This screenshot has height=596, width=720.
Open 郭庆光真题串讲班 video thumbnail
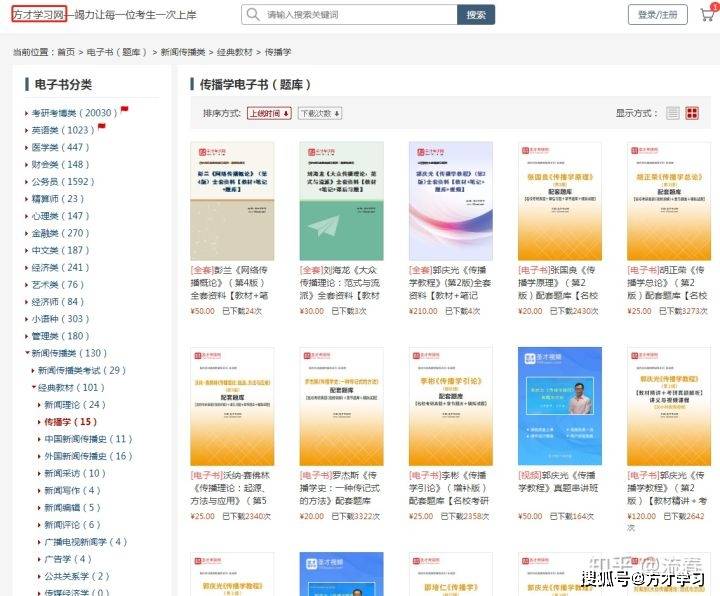point(560,406)
